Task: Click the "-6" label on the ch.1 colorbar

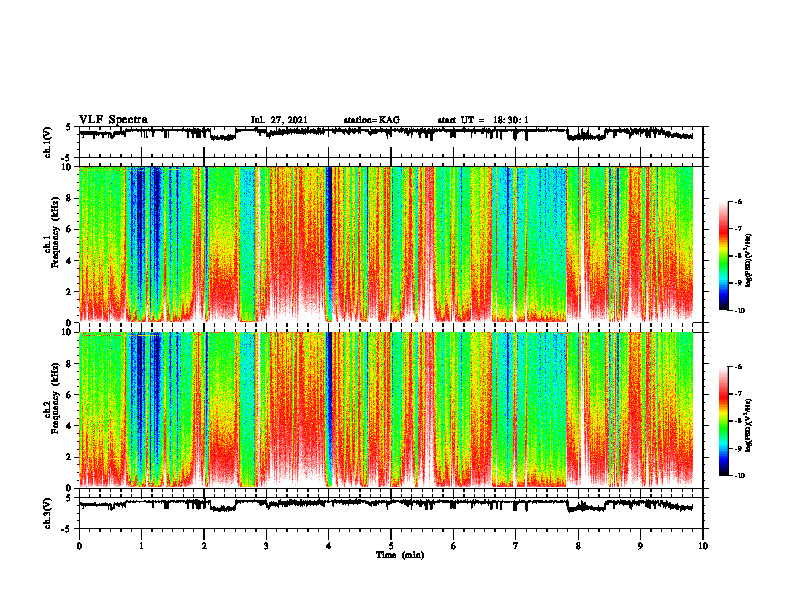Action: click(x=738, y=202)
